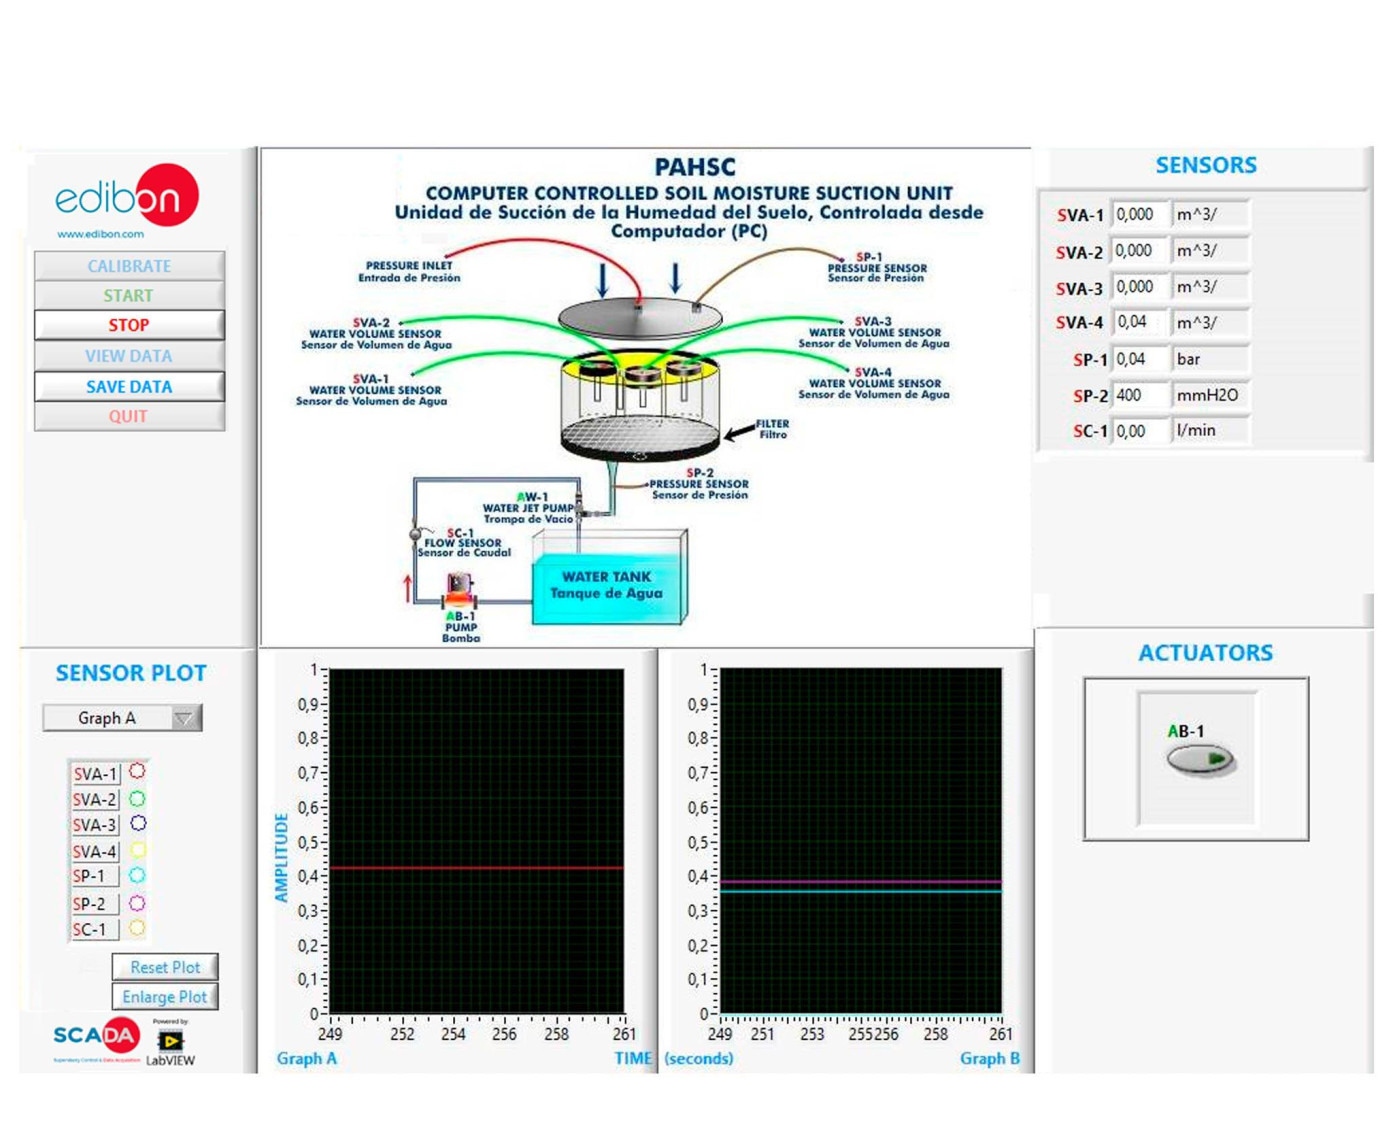Click the SAVE DATA button
The width and height of the screenshot is (1393, 1125).
click(129, 387)
